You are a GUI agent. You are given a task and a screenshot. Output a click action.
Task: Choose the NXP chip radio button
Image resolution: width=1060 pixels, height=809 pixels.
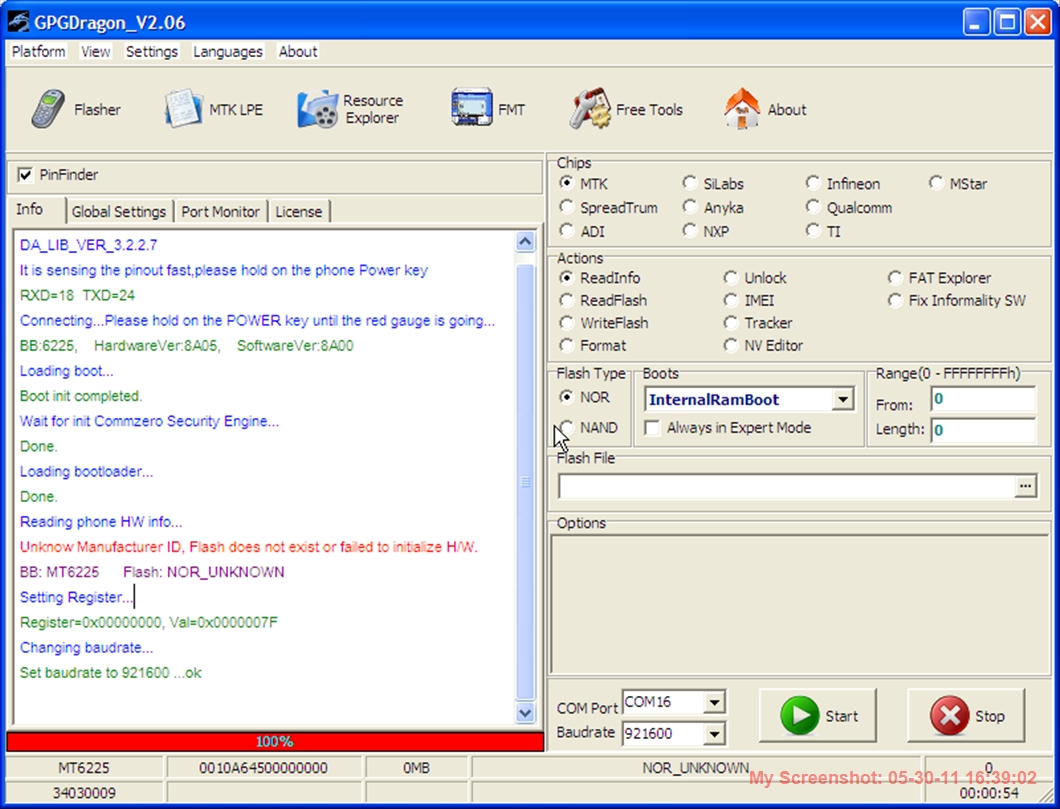point(690,231)
